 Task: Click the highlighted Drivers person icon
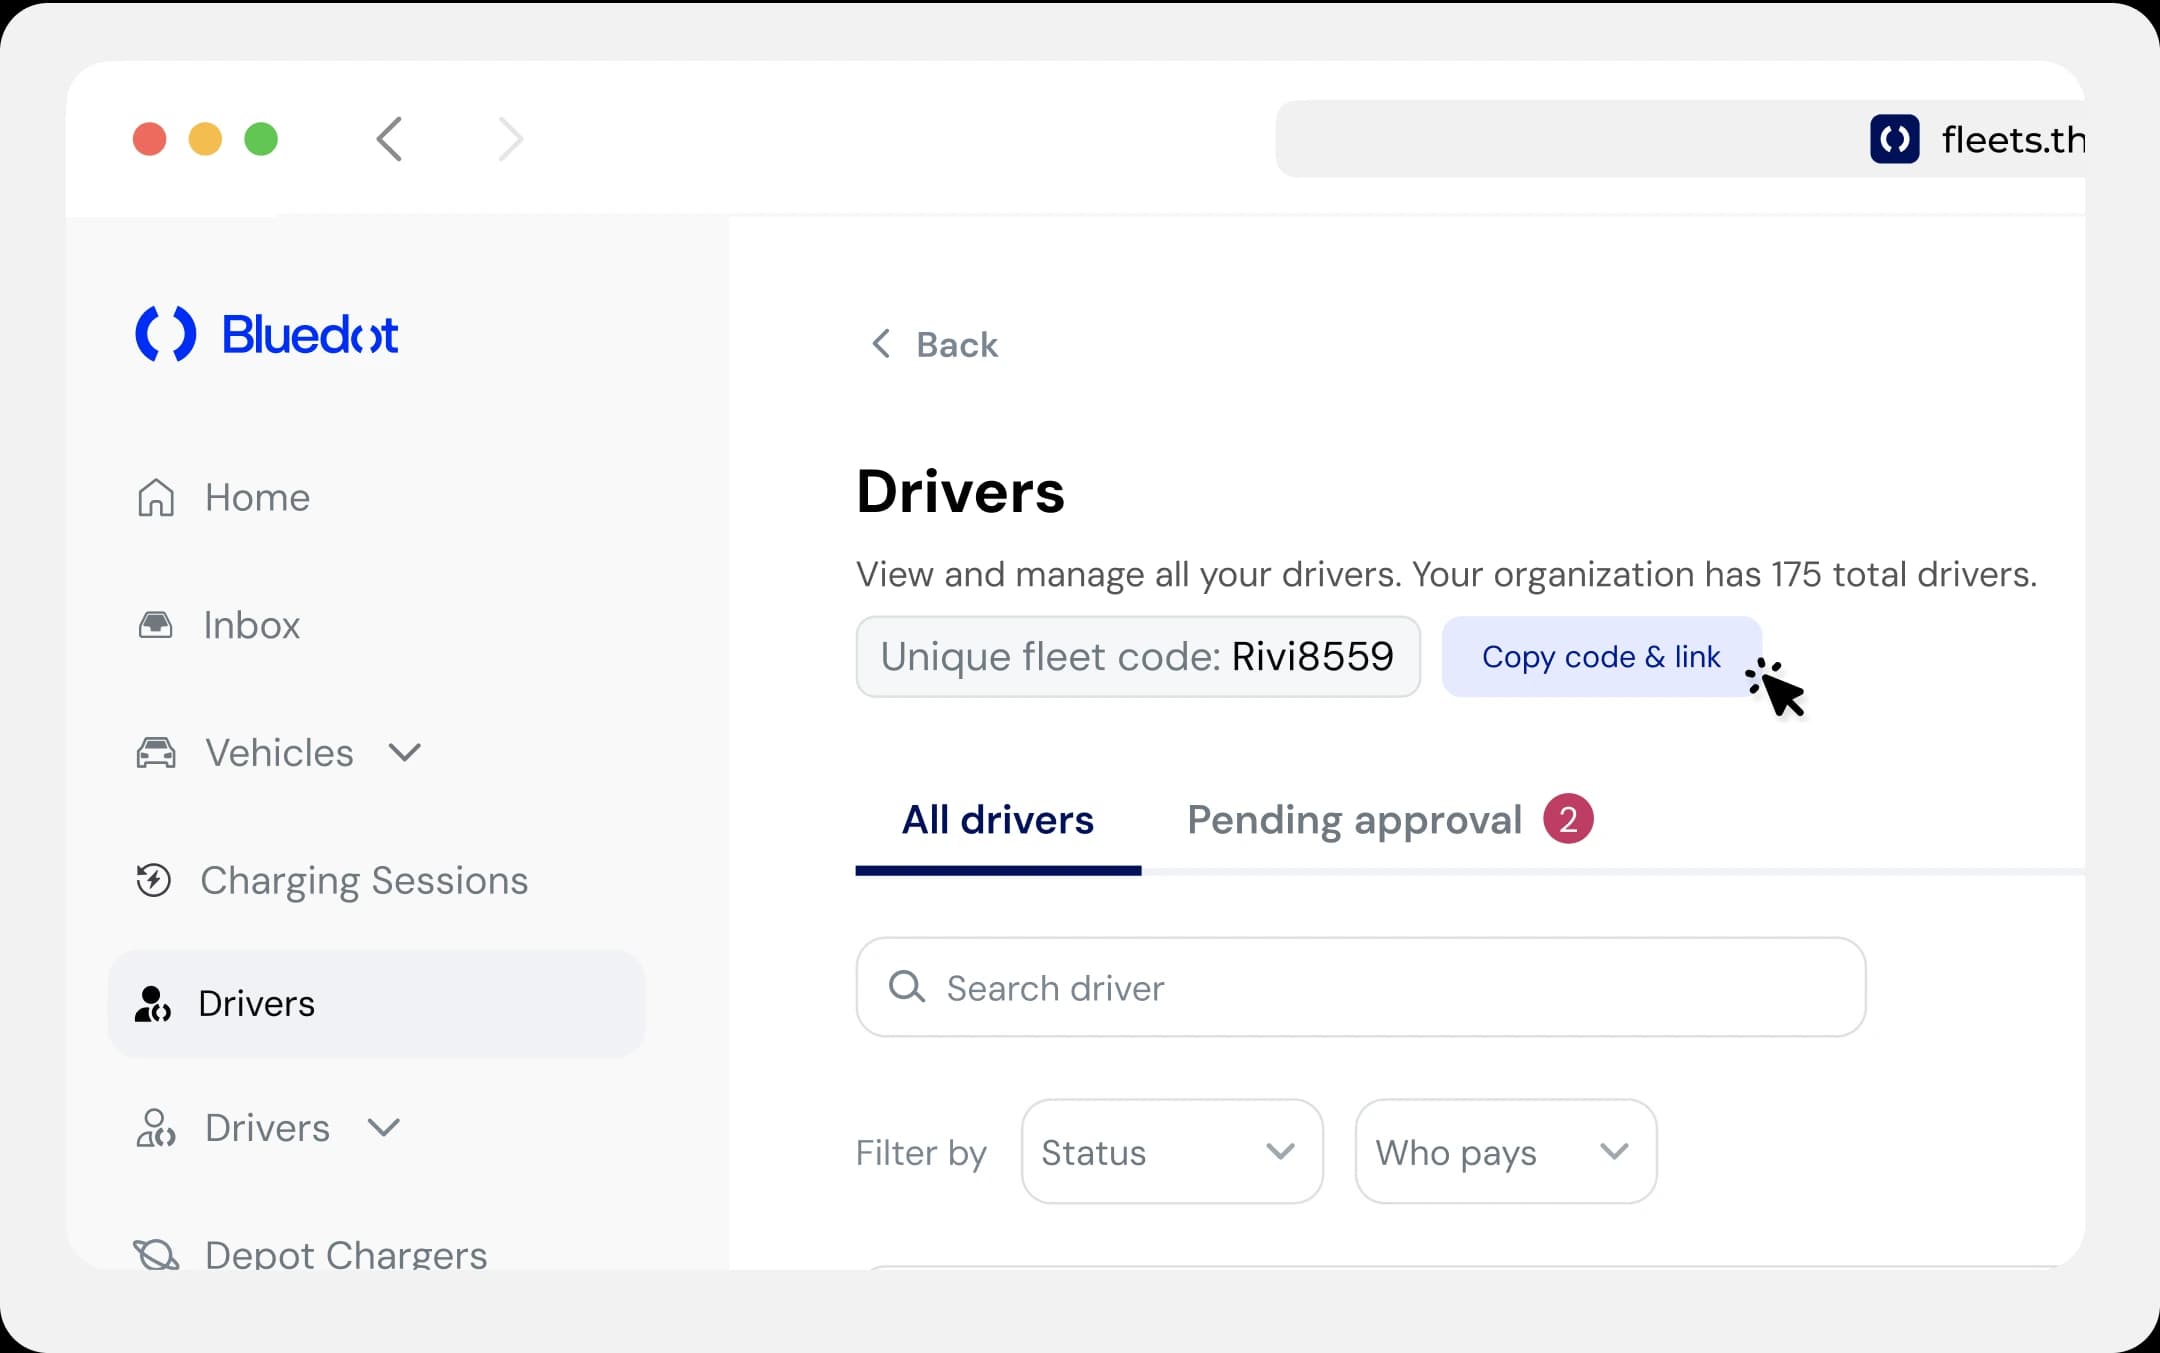pos(152,1004)
